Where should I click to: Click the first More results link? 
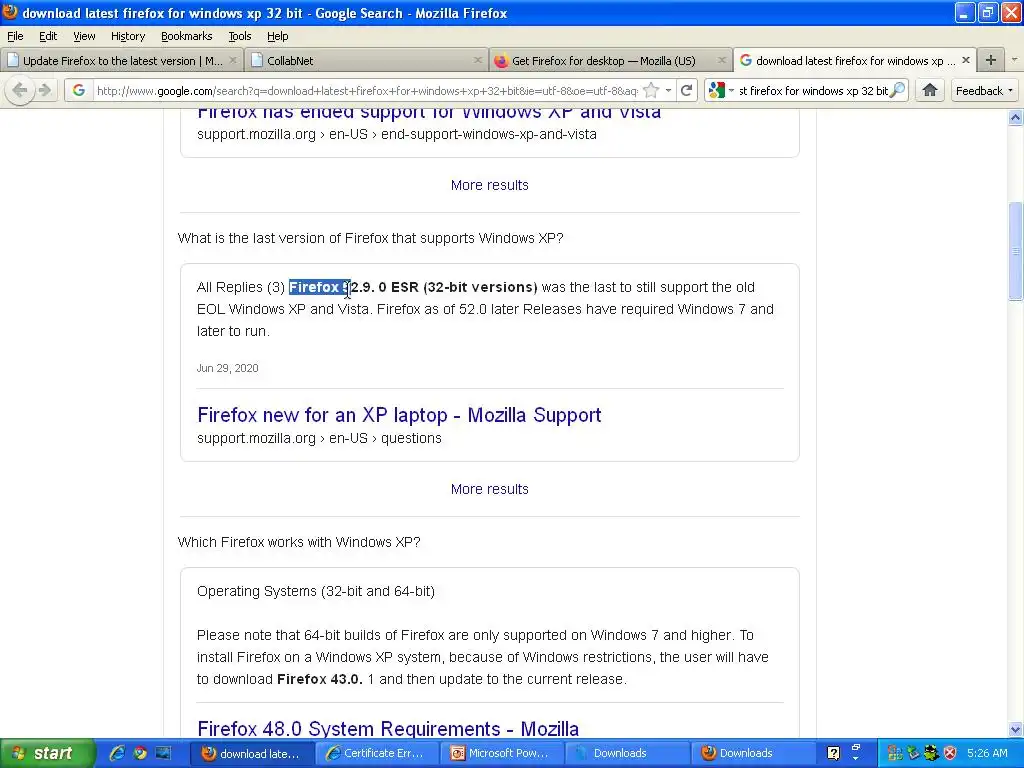489,185
